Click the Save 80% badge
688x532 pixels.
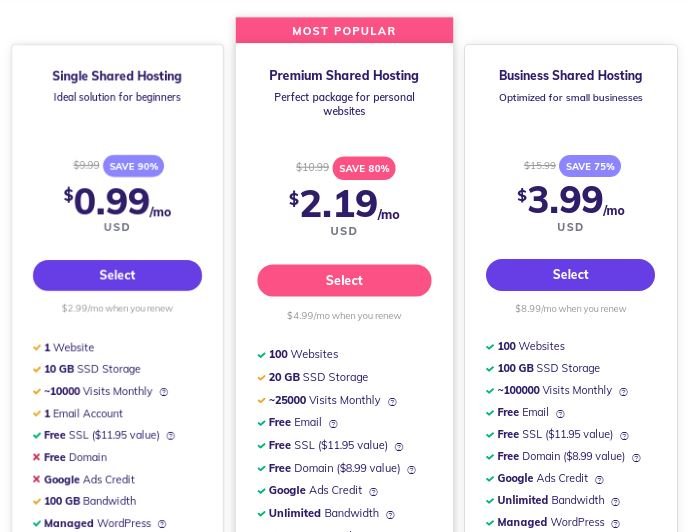point(364,168)
